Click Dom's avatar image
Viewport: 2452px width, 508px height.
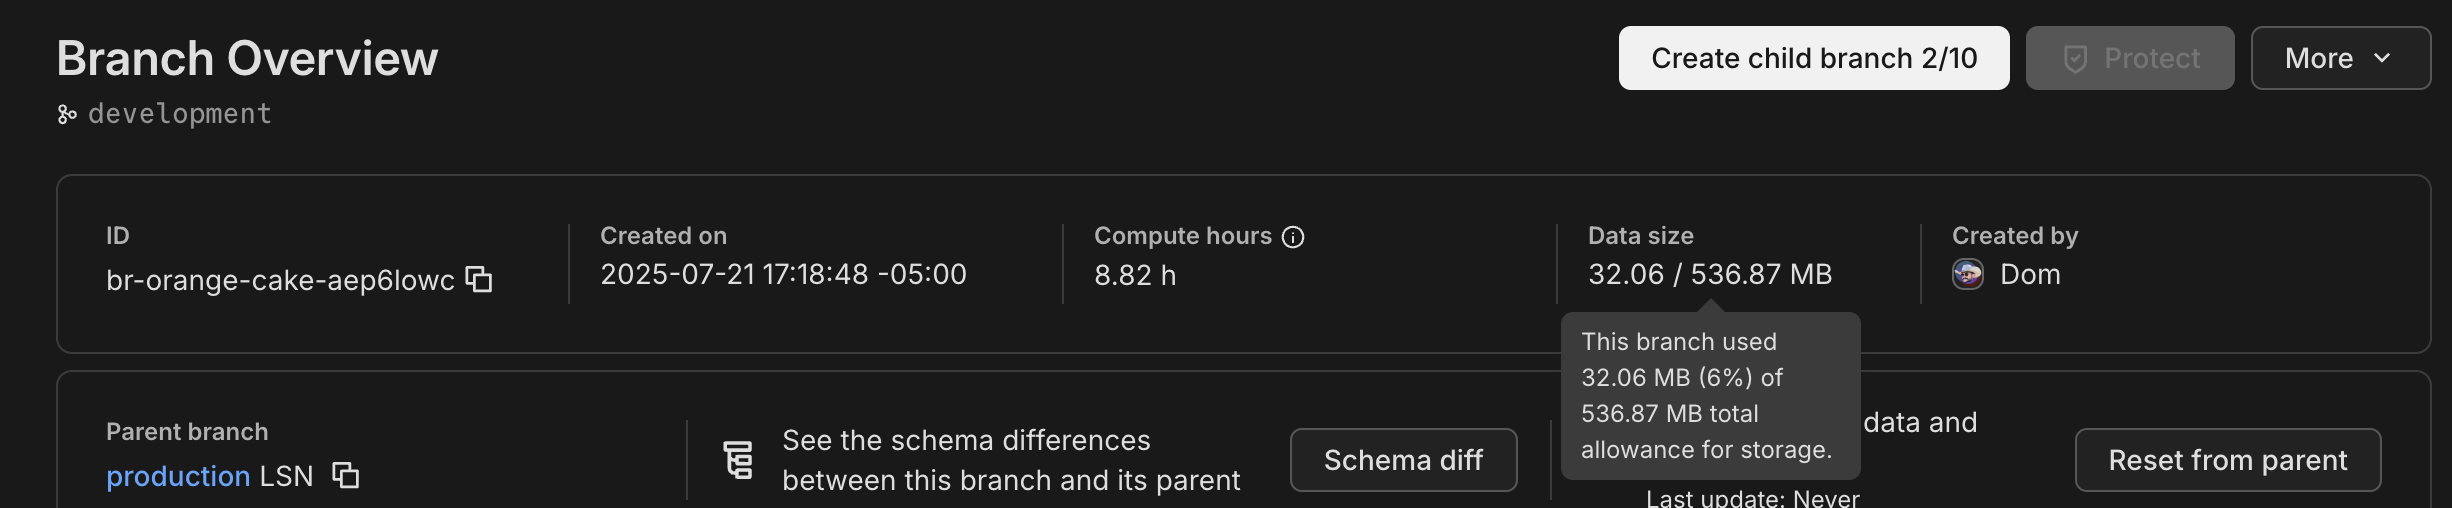[x=1968, y=274]
